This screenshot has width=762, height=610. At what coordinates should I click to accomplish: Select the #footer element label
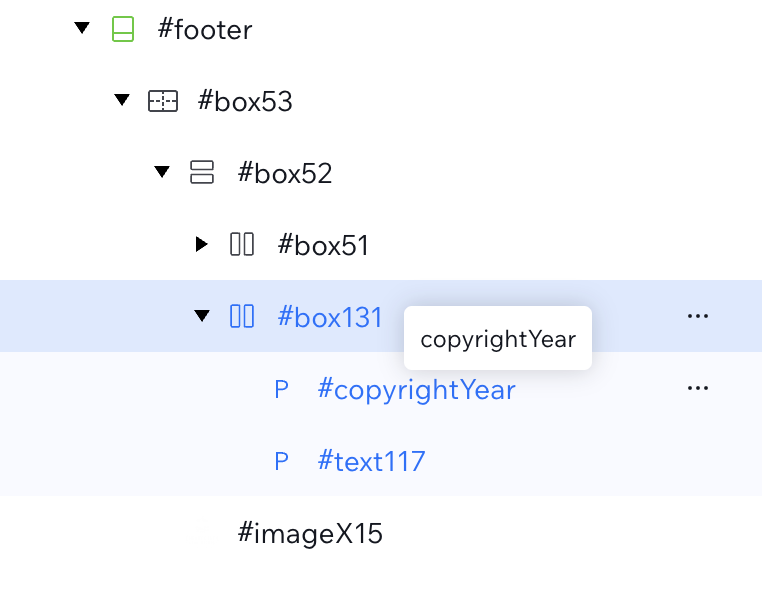pyautogui.click(x=205, y=30)
